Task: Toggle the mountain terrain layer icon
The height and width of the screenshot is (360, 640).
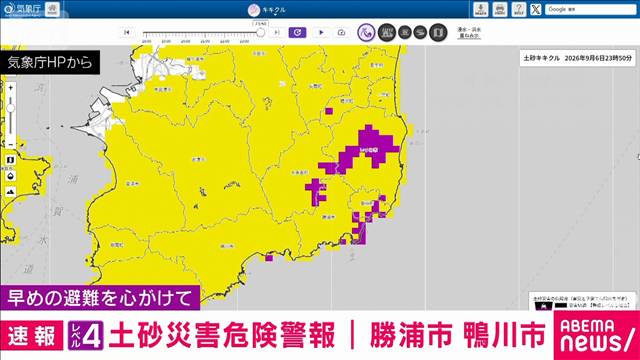Action: click(x=11, y=191)
